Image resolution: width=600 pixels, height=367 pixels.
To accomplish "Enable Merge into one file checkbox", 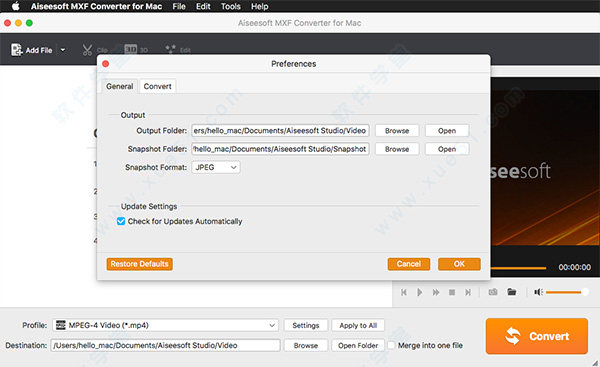I will point(391,345).
